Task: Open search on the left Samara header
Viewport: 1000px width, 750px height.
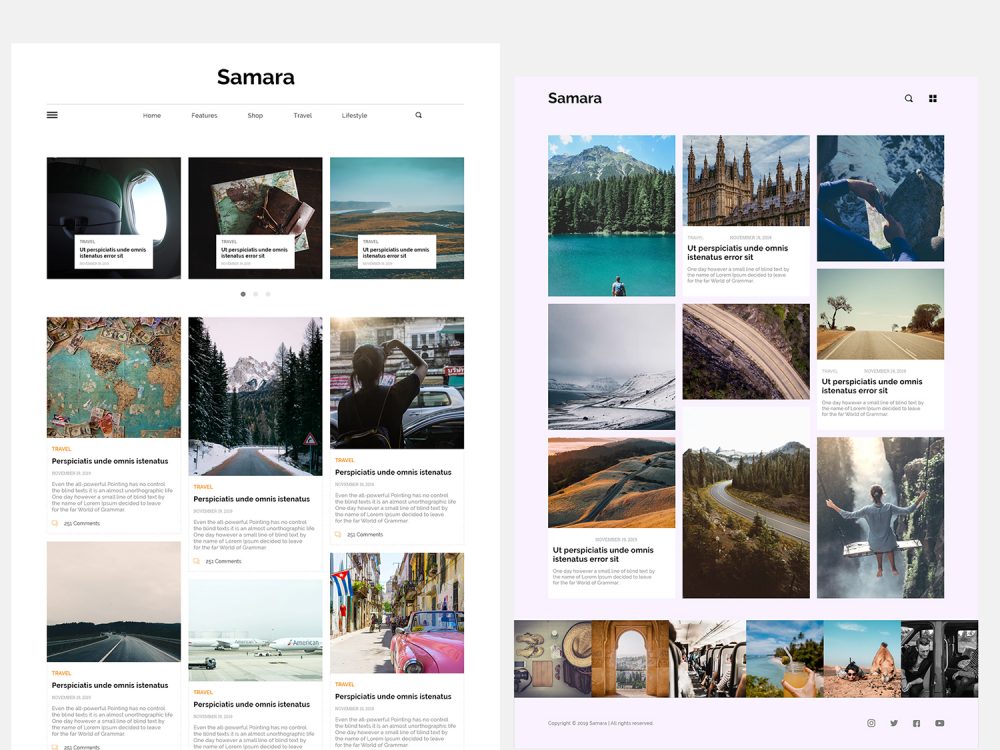Action: pyautogui.click(x=418, y=115)
